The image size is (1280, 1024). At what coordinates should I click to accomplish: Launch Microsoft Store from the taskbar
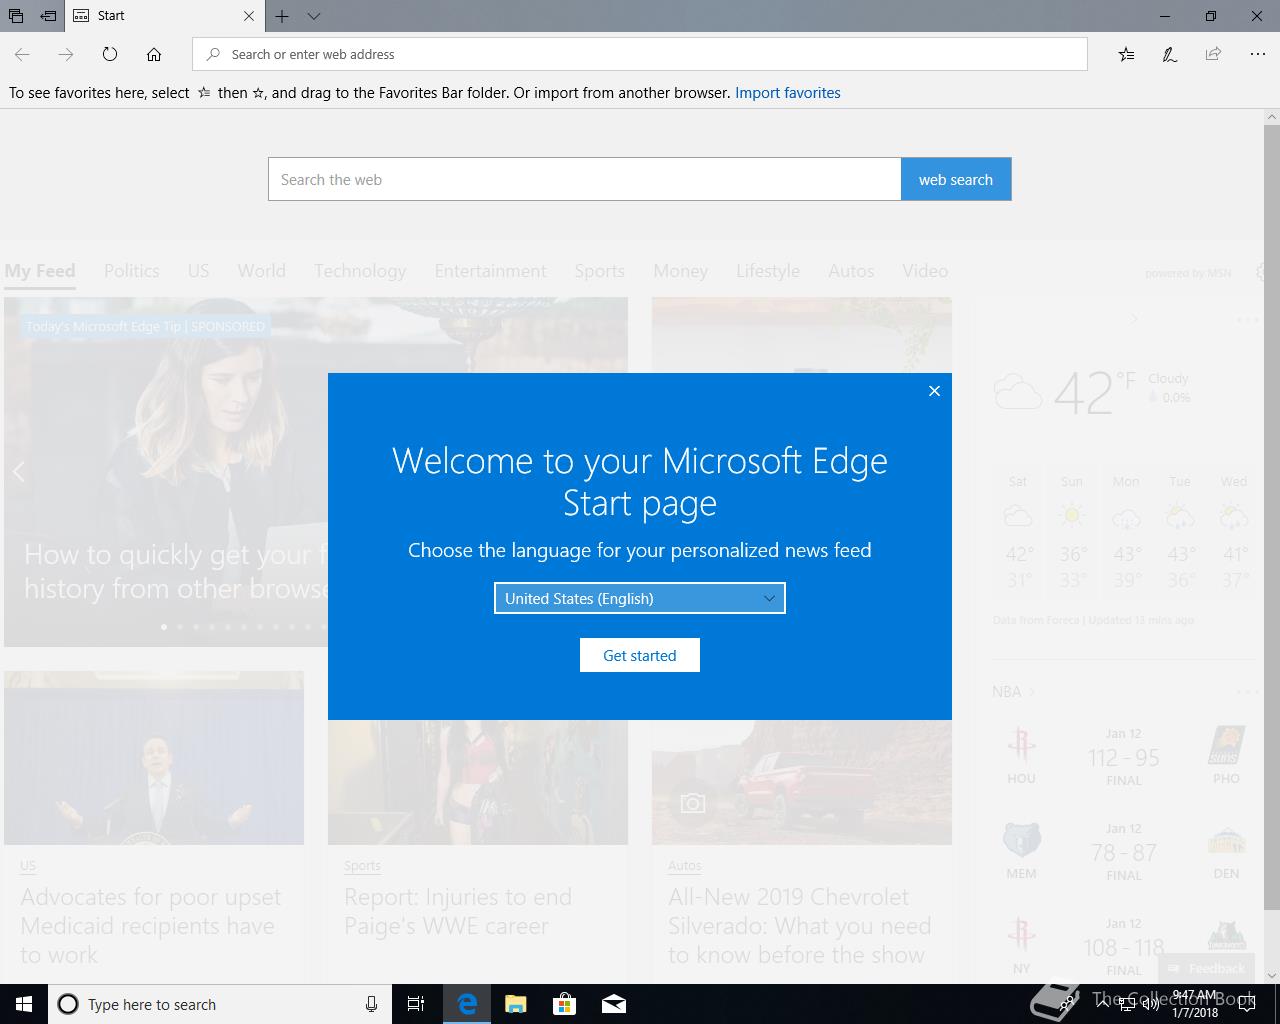tap(565, 1004)
